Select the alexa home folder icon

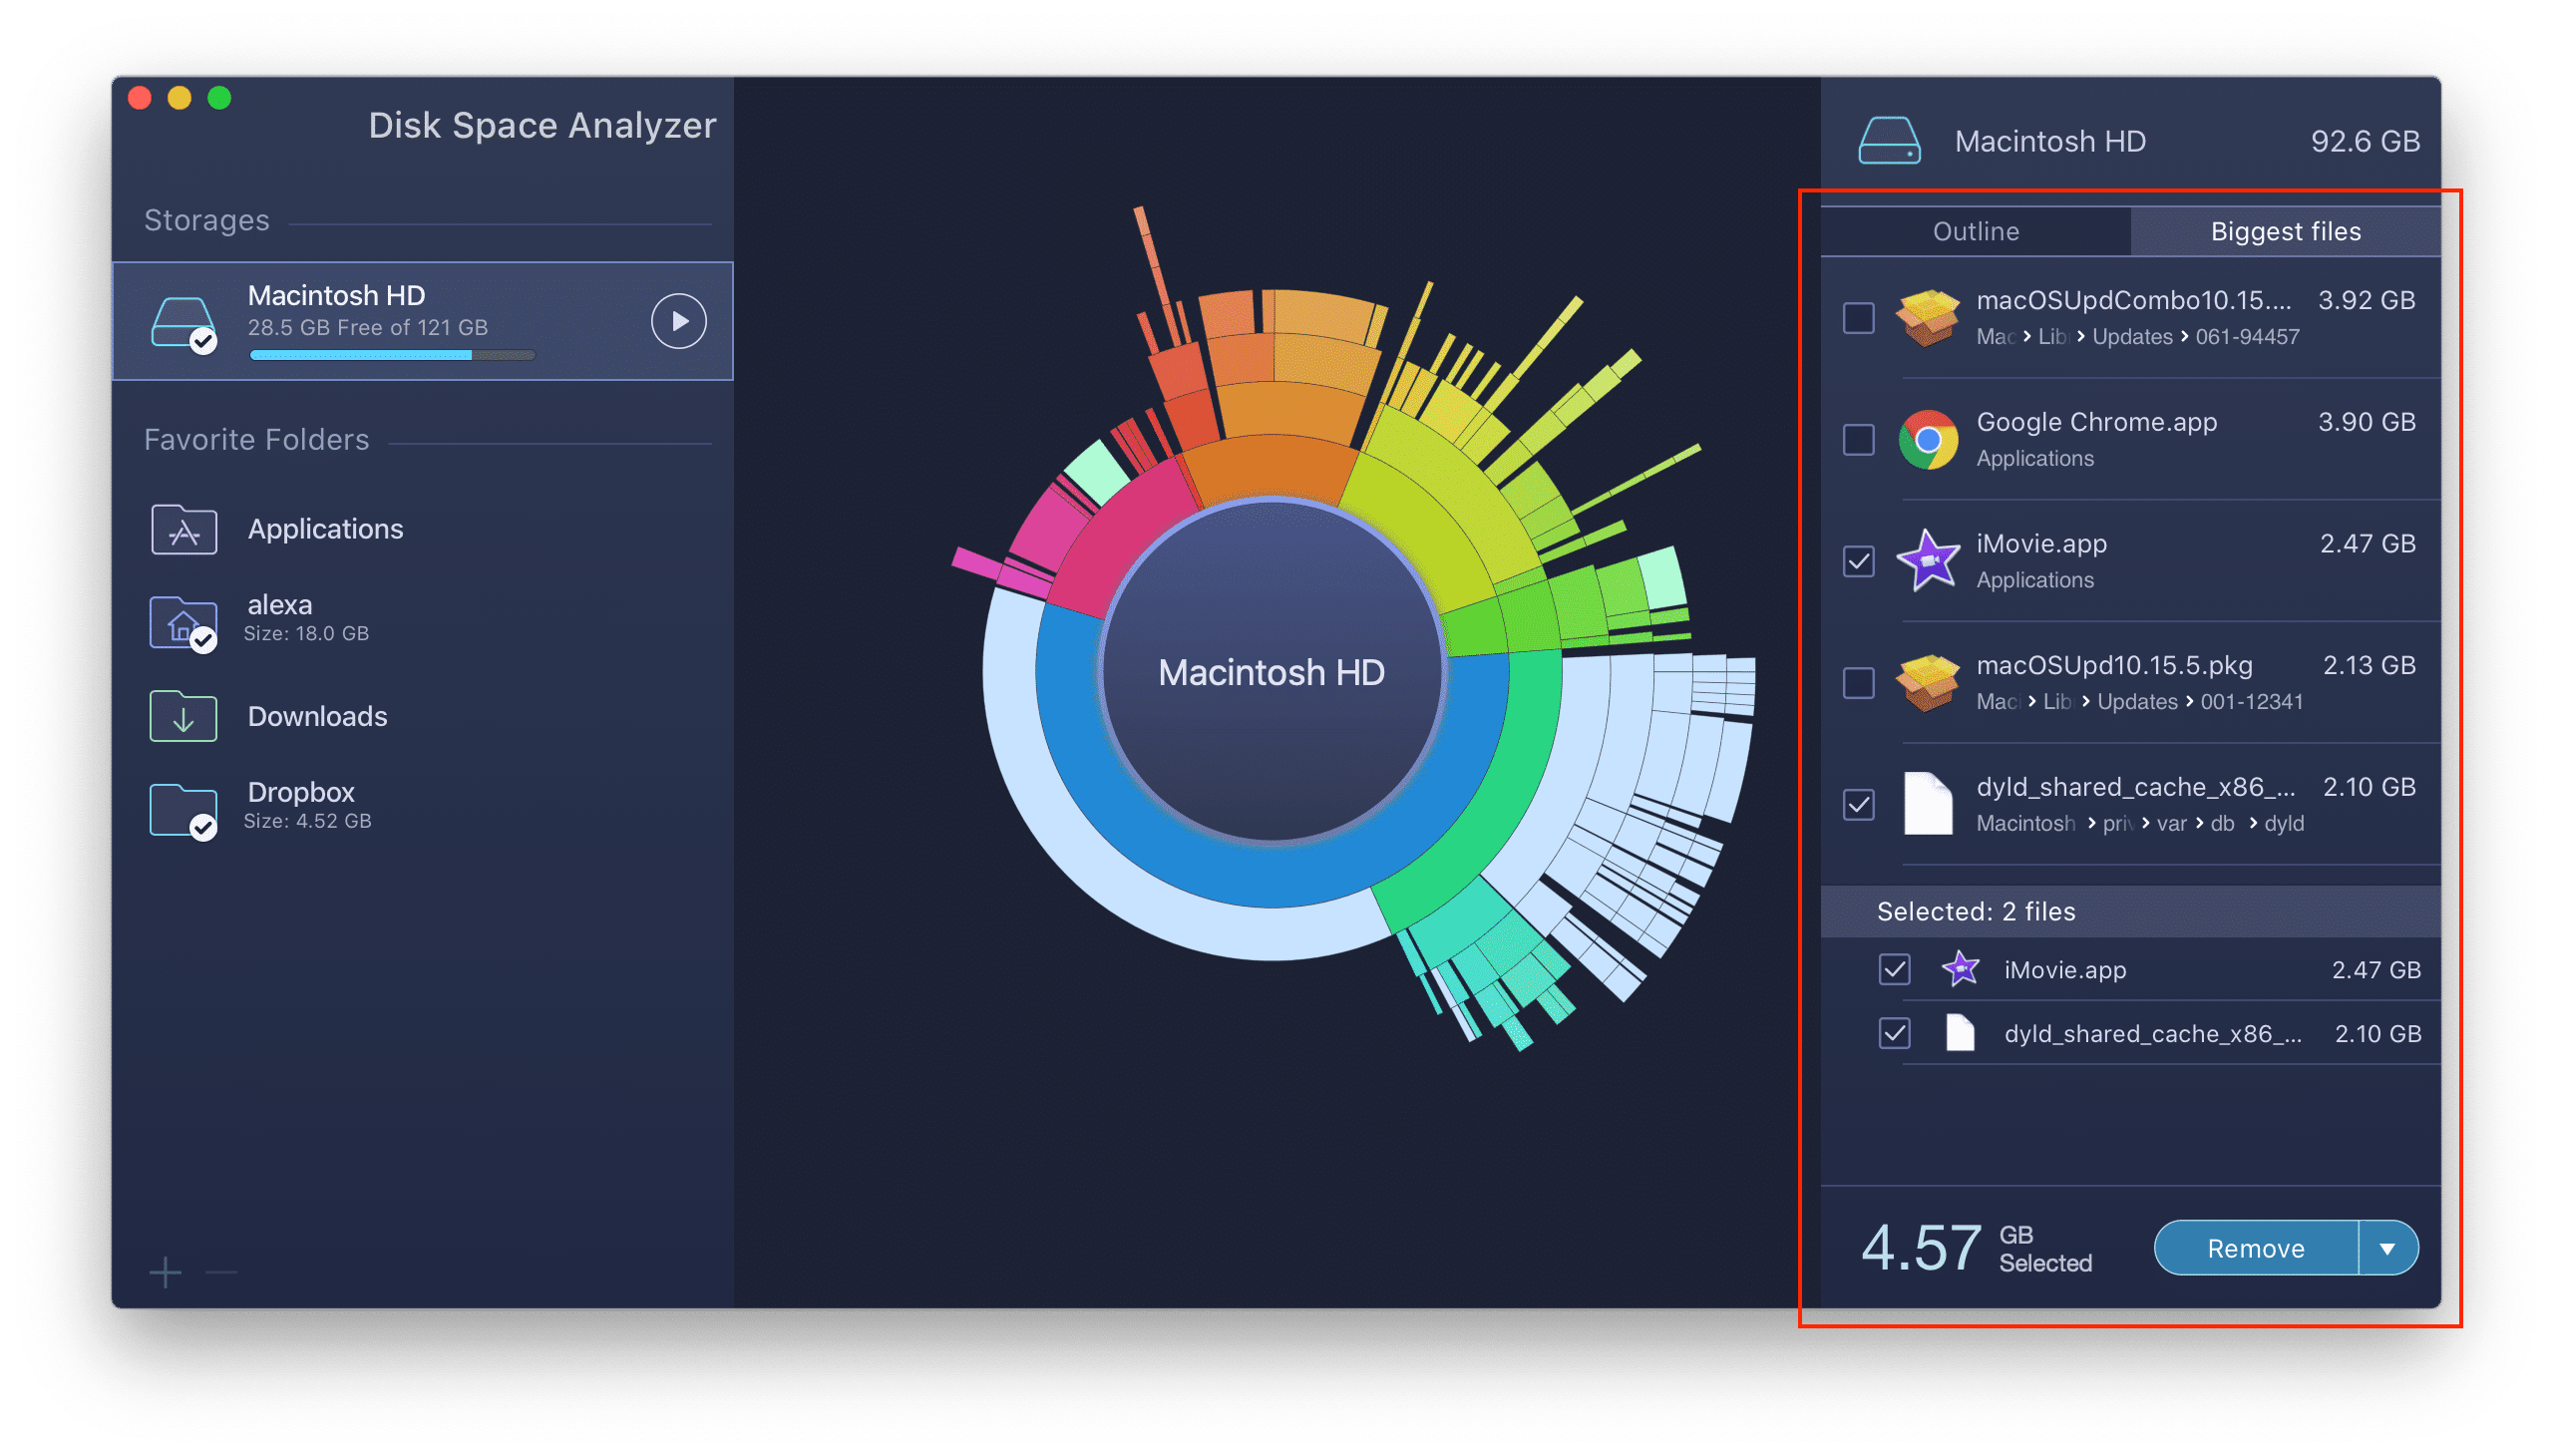tap(189, 621)
